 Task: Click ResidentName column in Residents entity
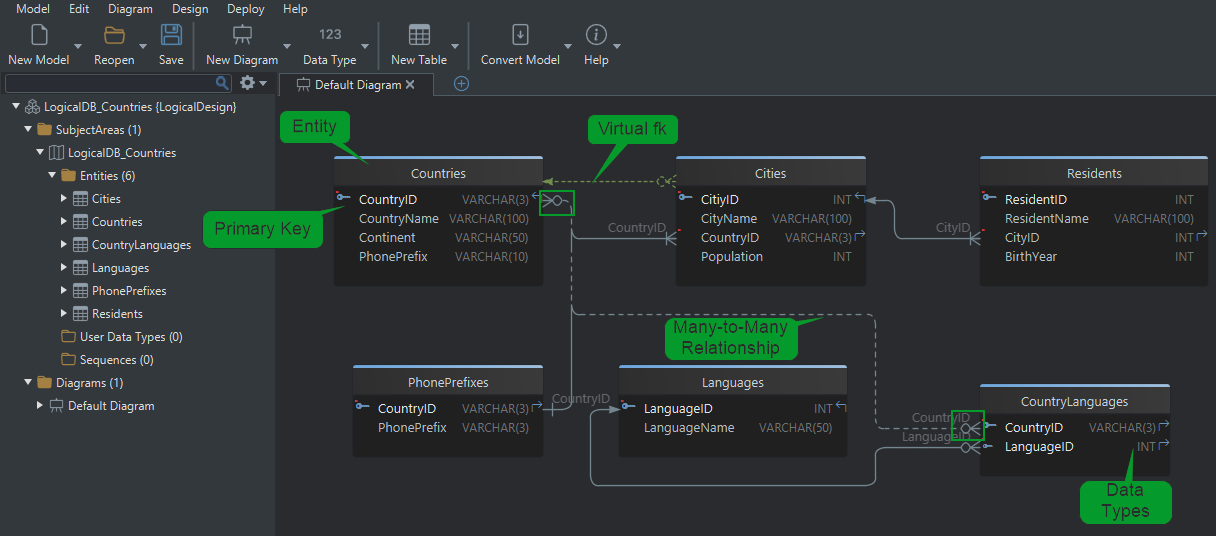1046,218
